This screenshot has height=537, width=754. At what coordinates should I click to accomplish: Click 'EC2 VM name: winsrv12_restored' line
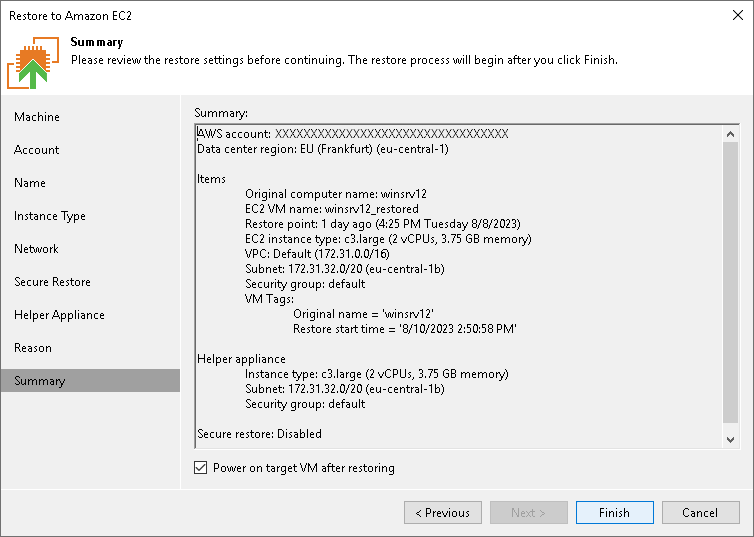pos(332,209)
